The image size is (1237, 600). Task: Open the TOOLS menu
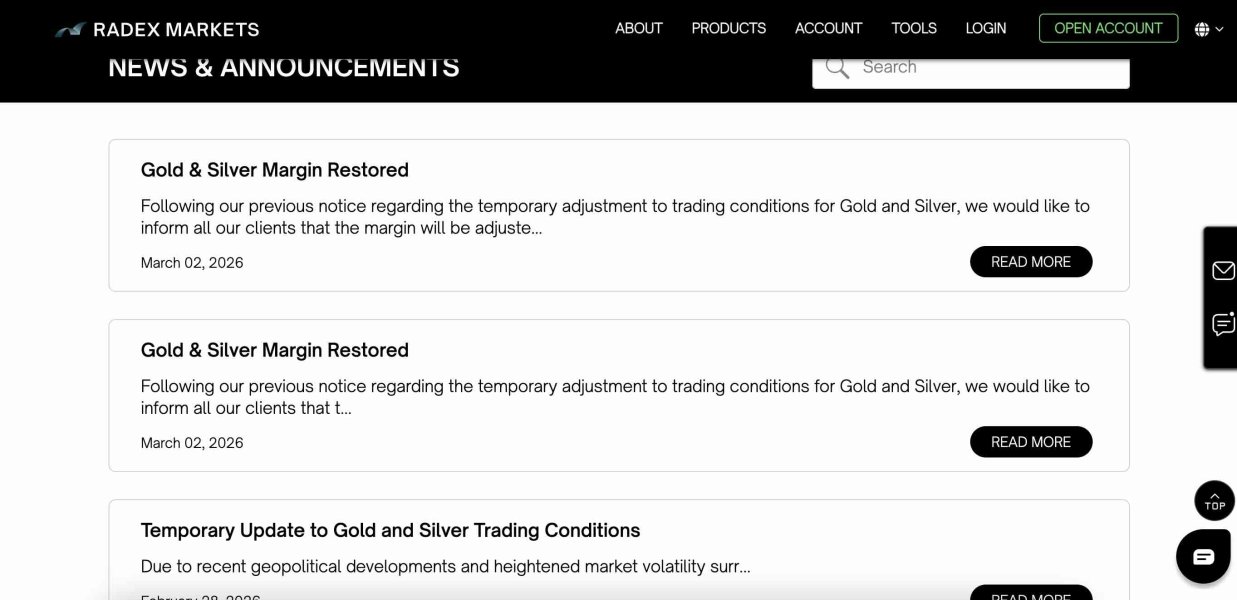coord(914,28)
